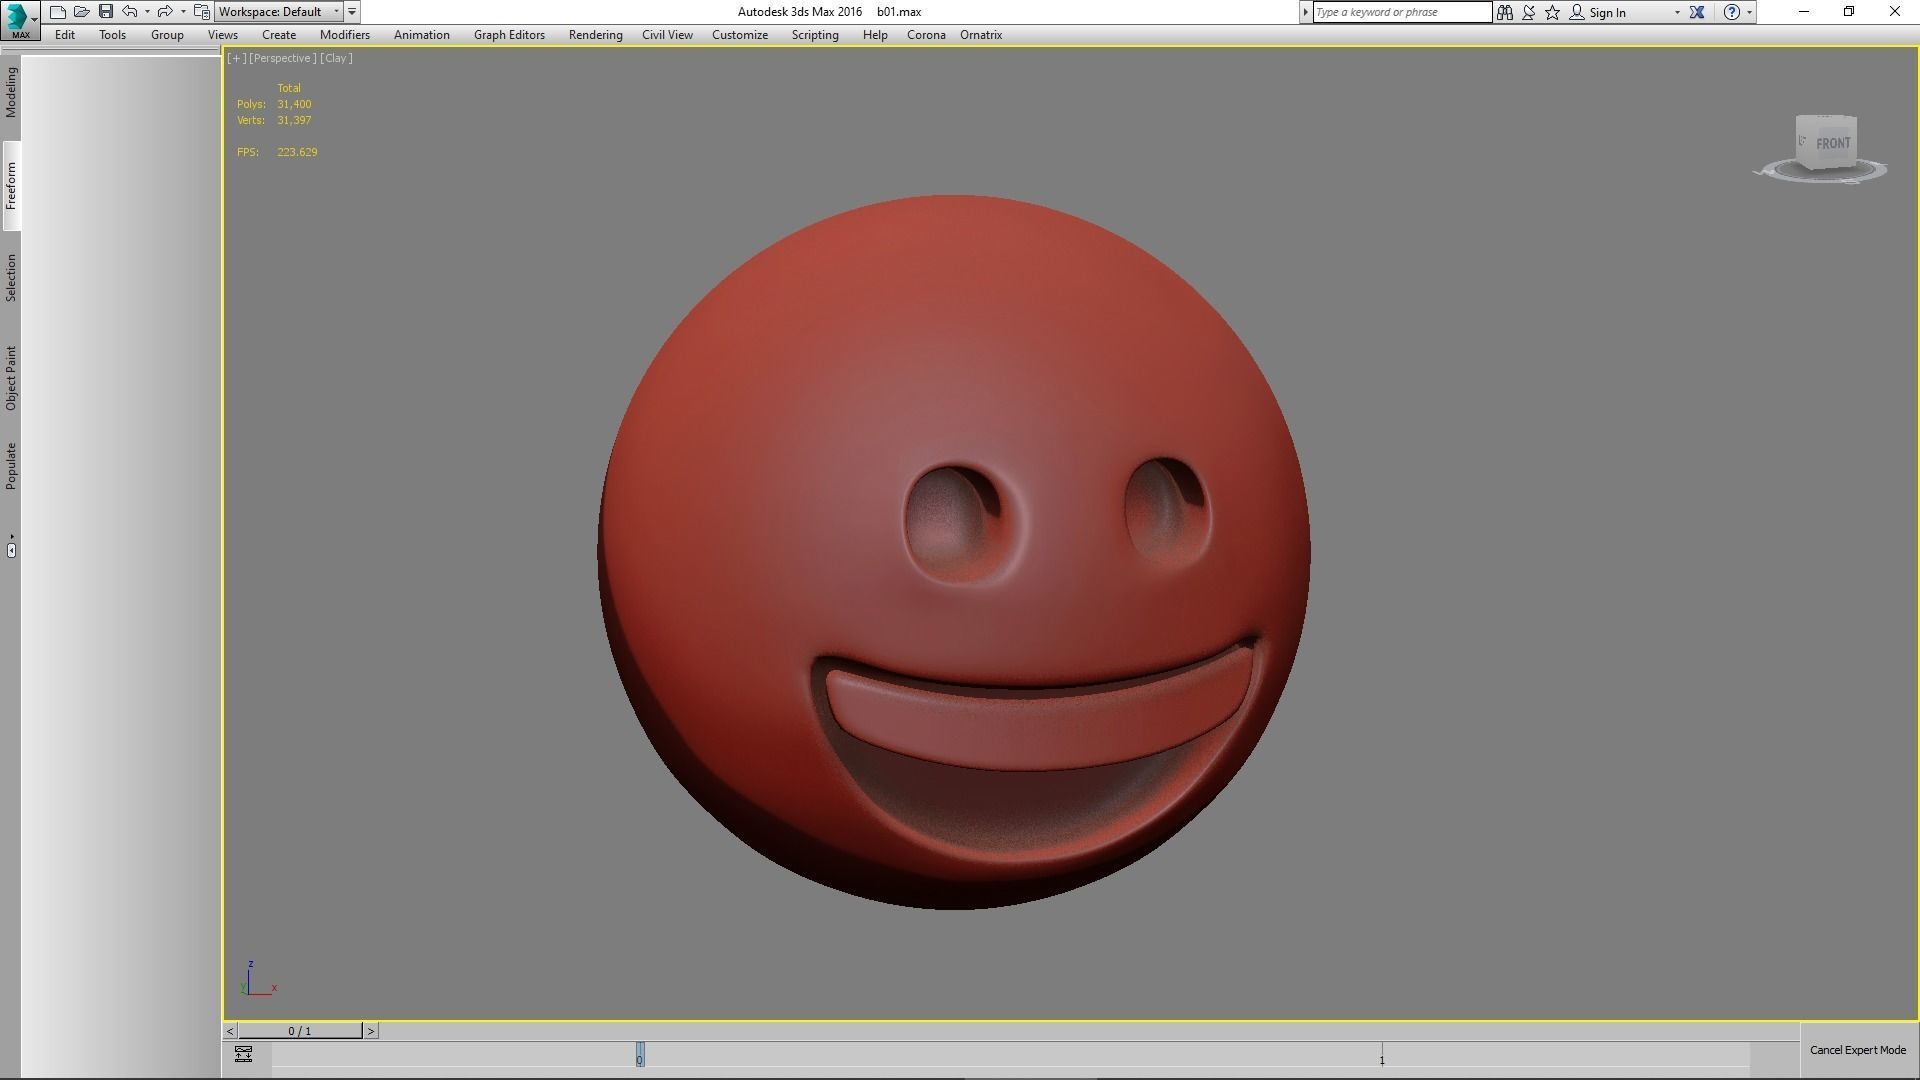Open the Corona menu

tap(926, 35)
